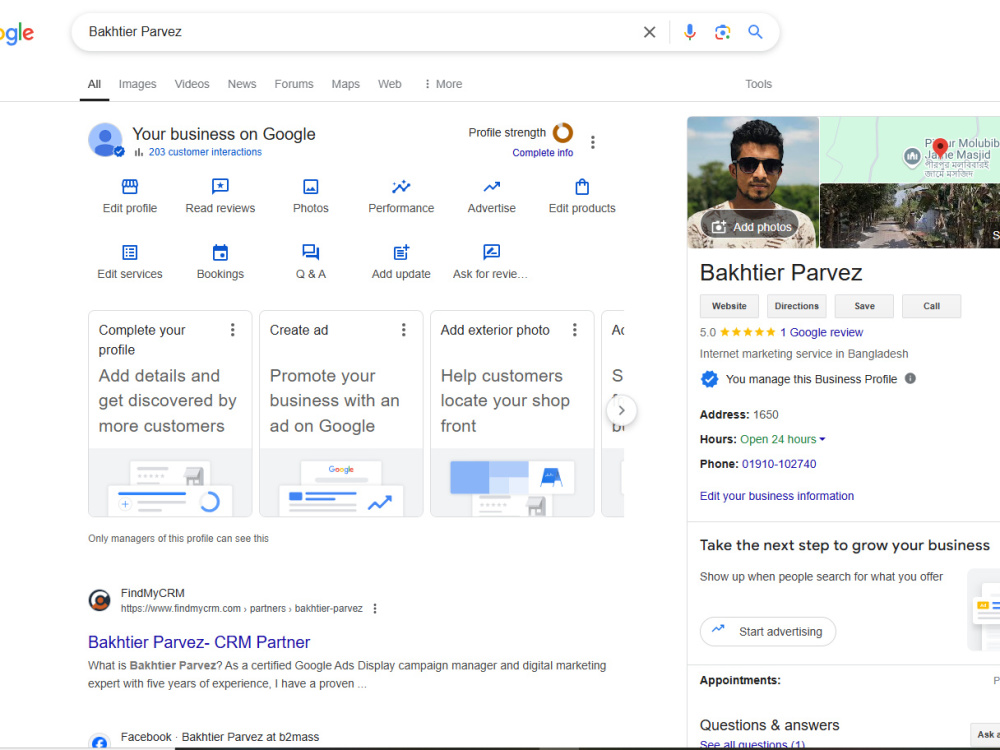Screen dimensions: 1000x750
Task: Click Add photos on profile picture
Action: pos(751,227)
